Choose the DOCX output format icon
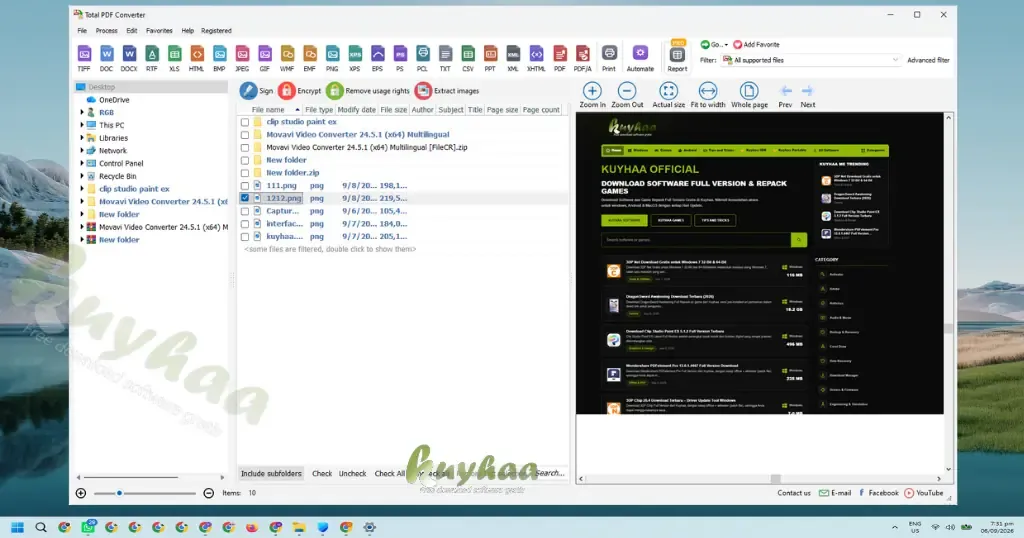This screenshot has width=1024, height=538. coord(129,54)
